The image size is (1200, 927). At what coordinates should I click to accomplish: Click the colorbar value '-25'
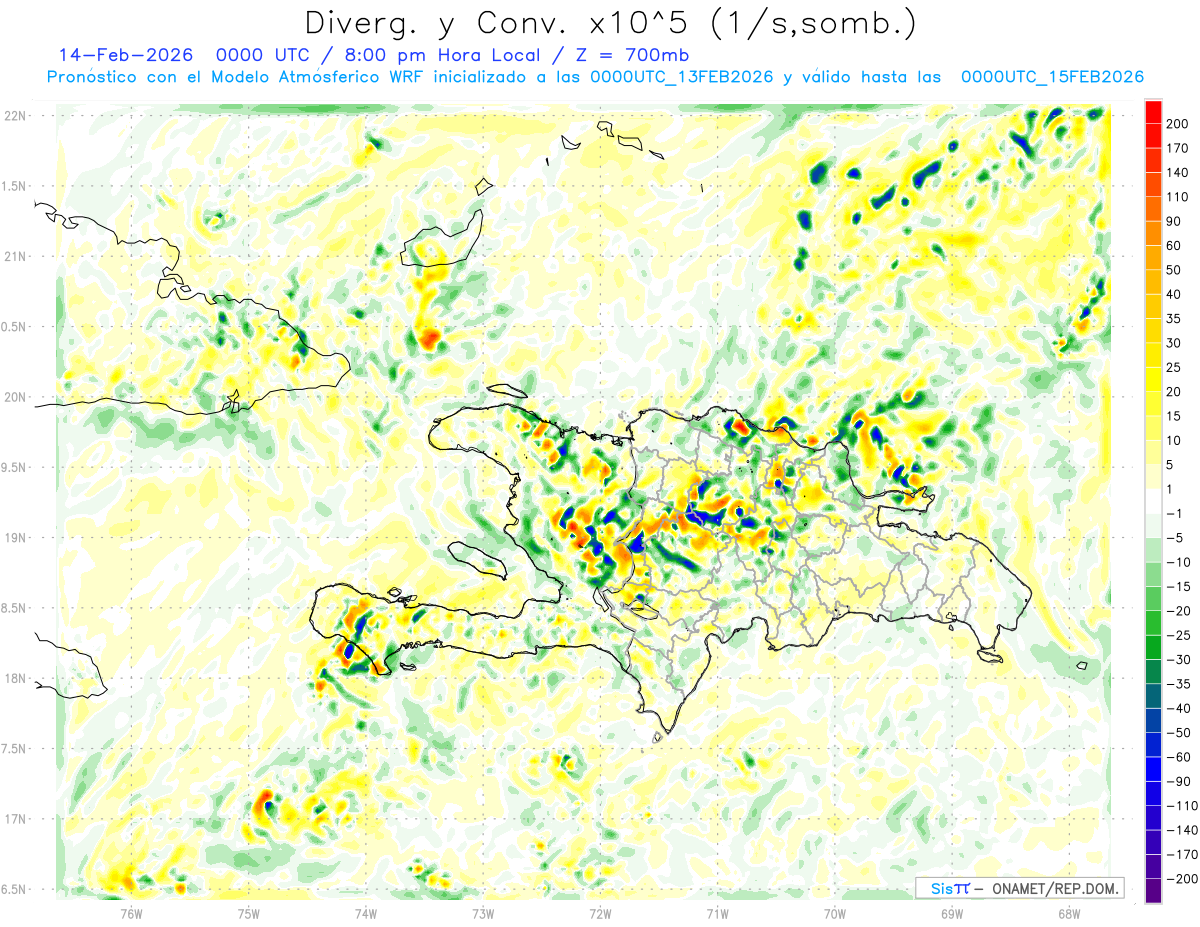(x=1179, y=635)
